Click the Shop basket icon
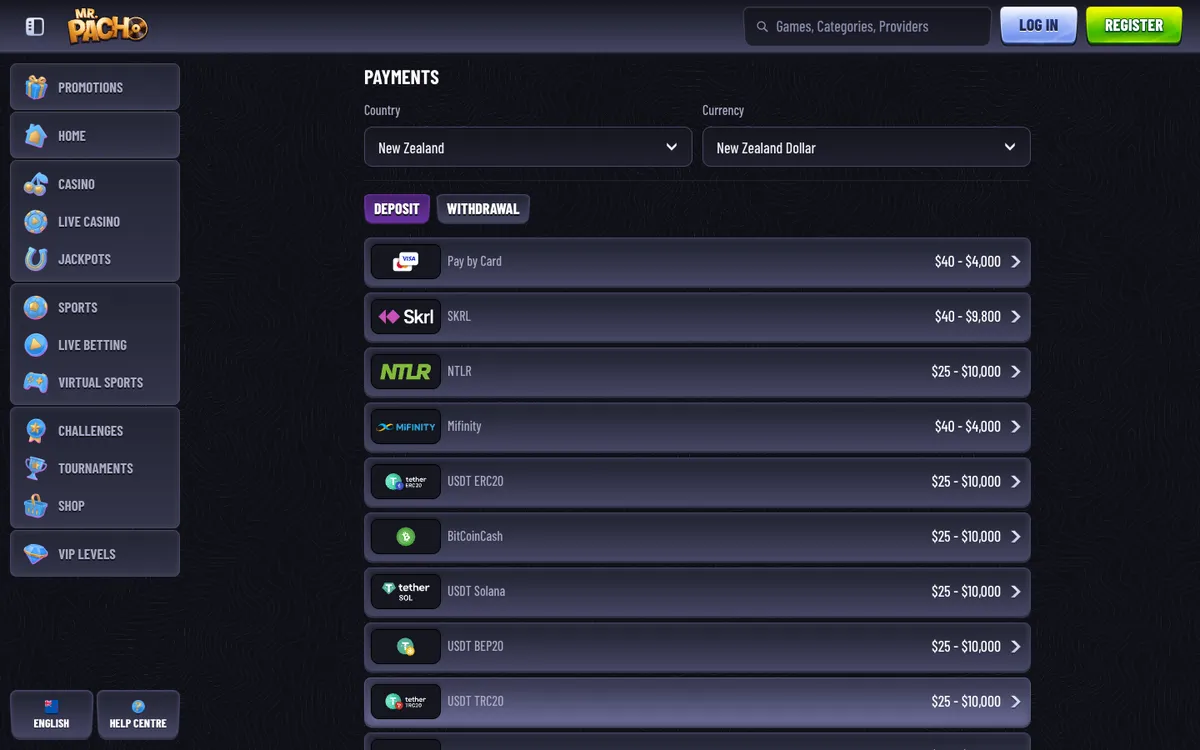Screen dimensions: 1200x750 click(36, 505)
